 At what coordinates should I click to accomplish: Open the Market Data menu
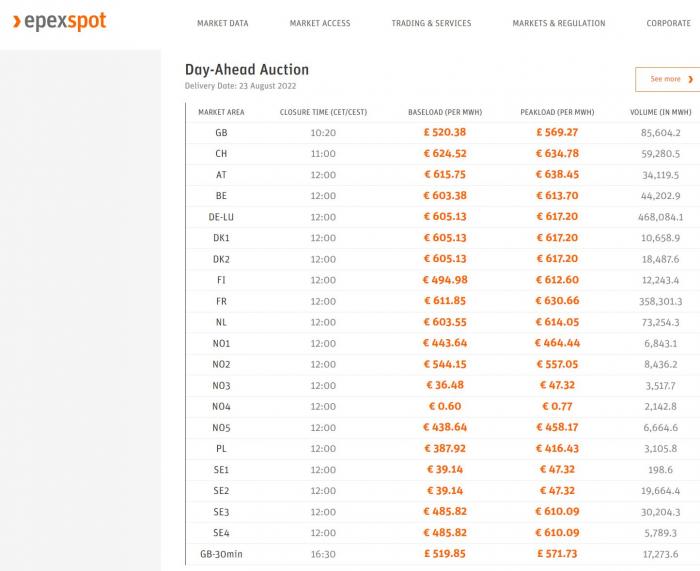pos(223,23)
